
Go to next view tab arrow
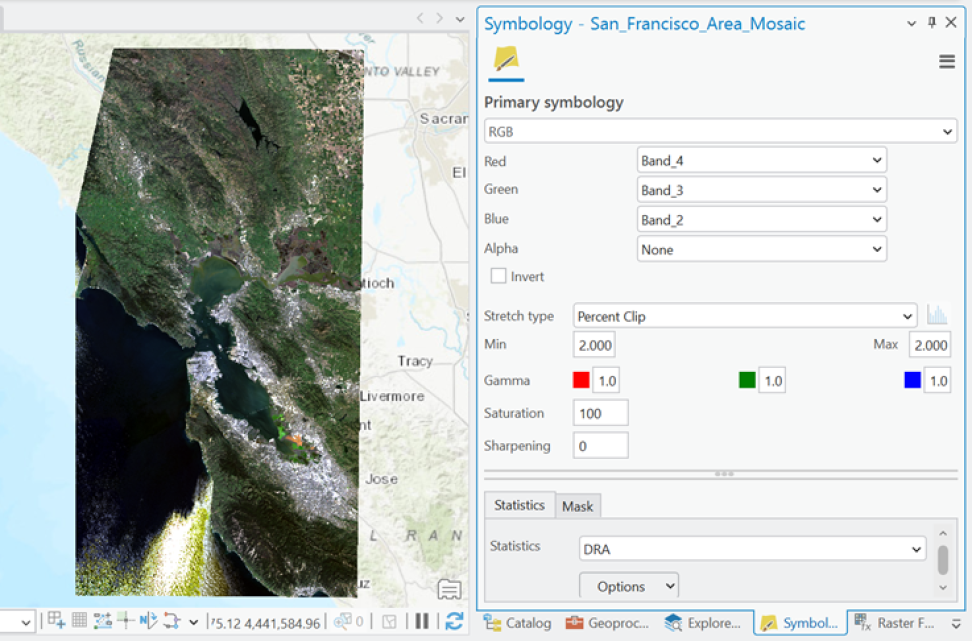tap(440, 18)
